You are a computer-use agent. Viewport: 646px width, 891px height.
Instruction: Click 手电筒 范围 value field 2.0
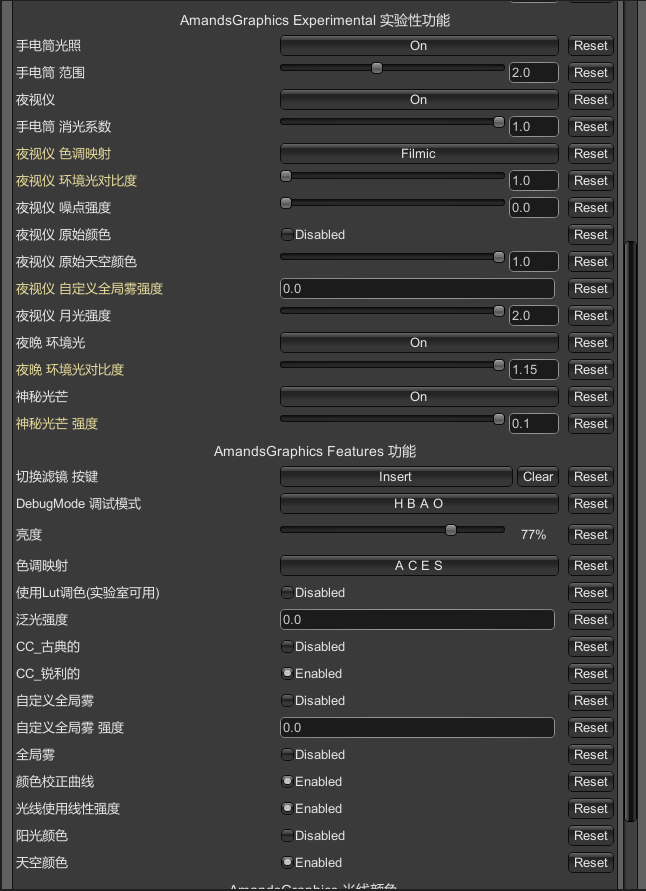[x=534, y=73]
